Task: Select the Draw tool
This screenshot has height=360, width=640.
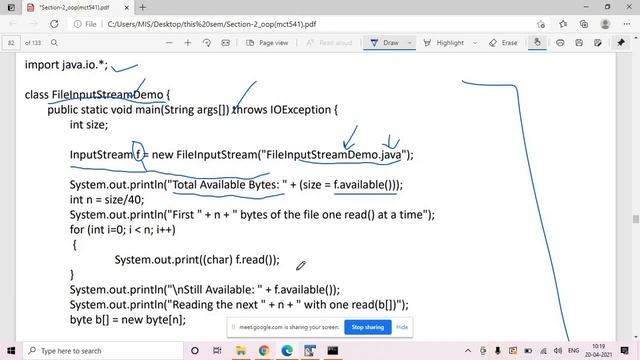Action: coord(384,42)
